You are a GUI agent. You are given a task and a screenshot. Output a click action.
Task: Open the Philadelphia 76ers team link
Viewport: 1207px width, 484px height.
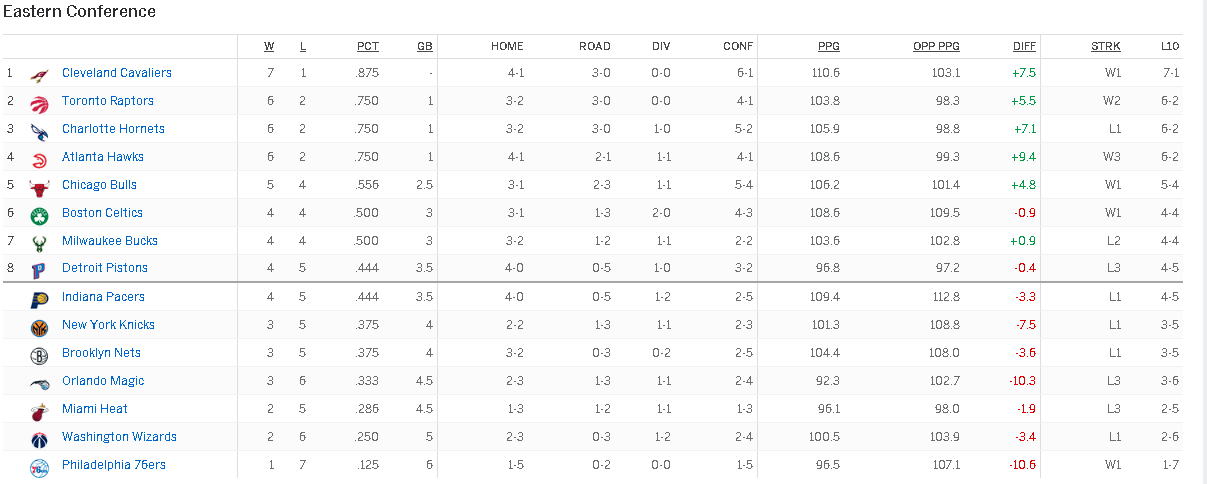[114, 465]
